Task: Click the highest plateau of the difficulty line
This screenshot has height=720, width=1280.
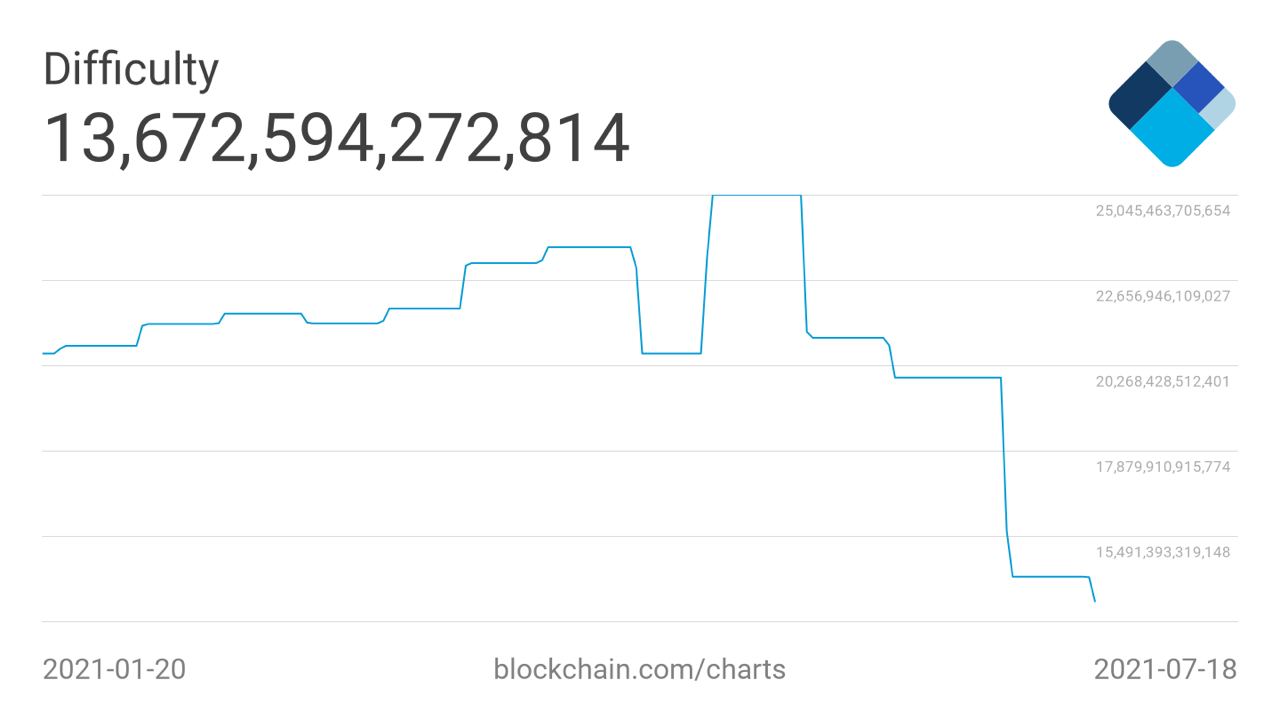Action: pyautogui.click(x=756, y=195)
